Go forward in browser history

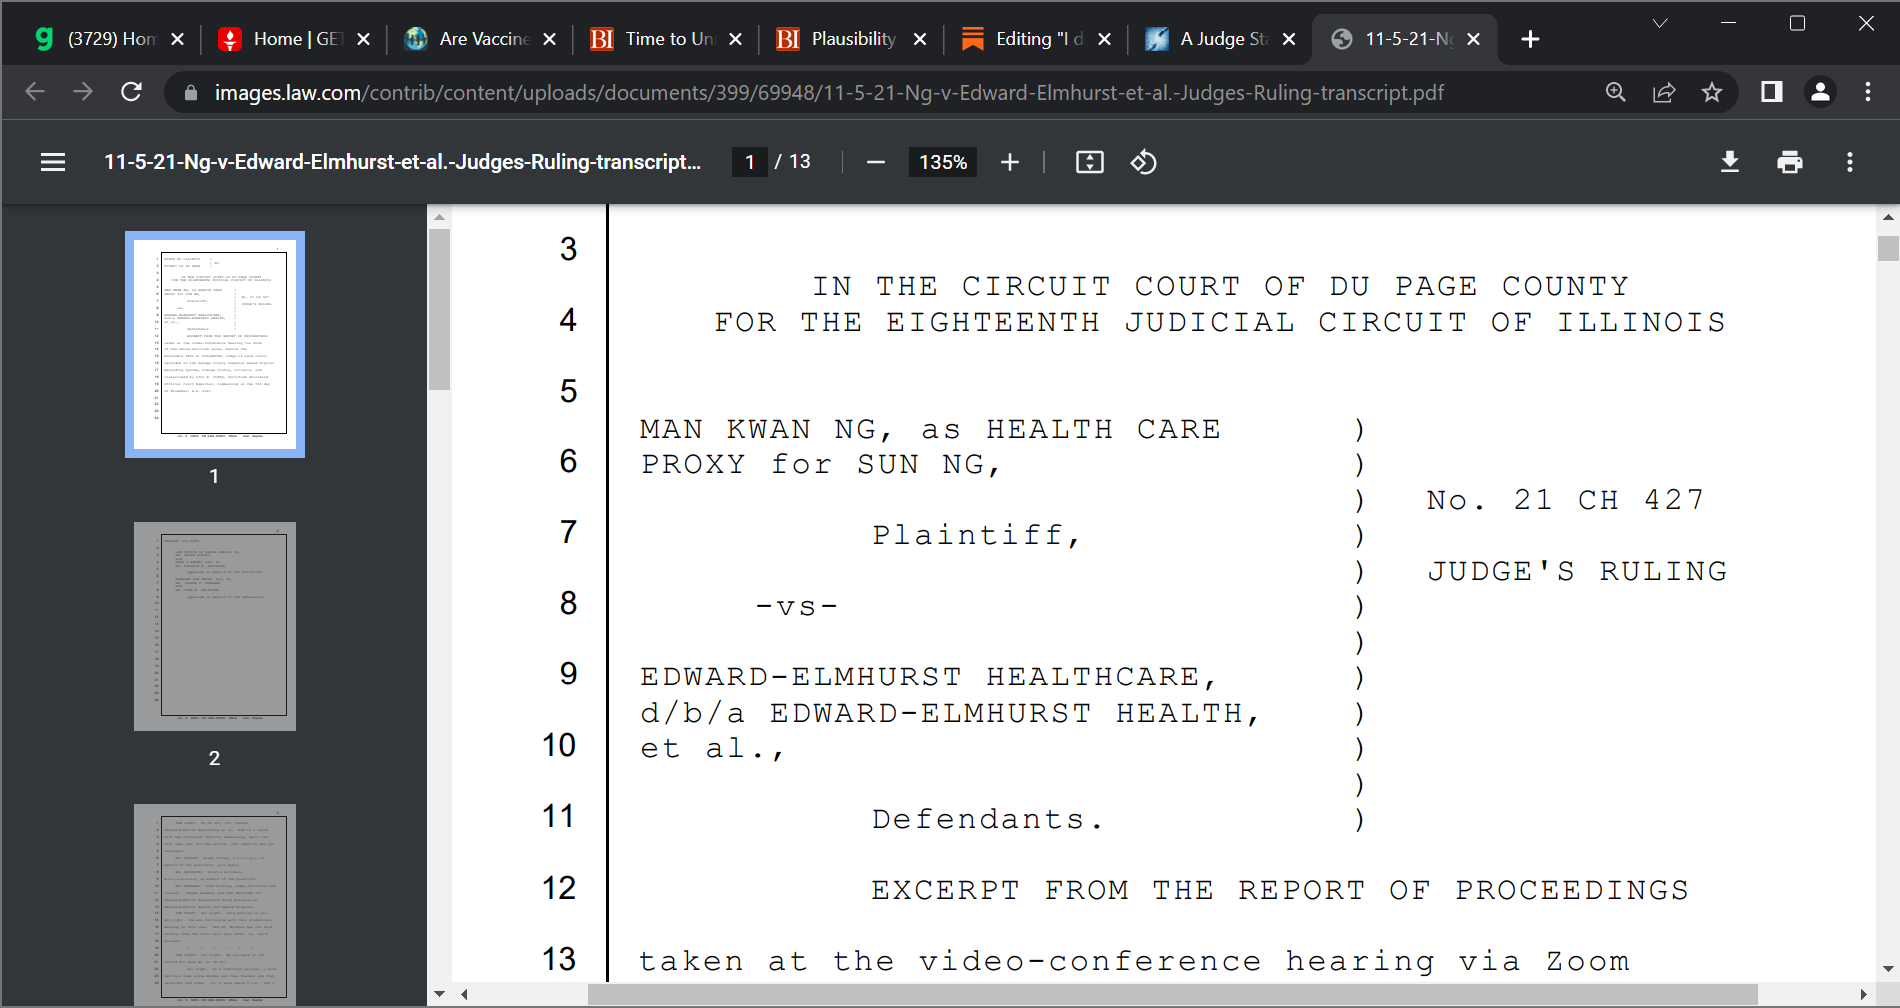click(x=83, y=92)
